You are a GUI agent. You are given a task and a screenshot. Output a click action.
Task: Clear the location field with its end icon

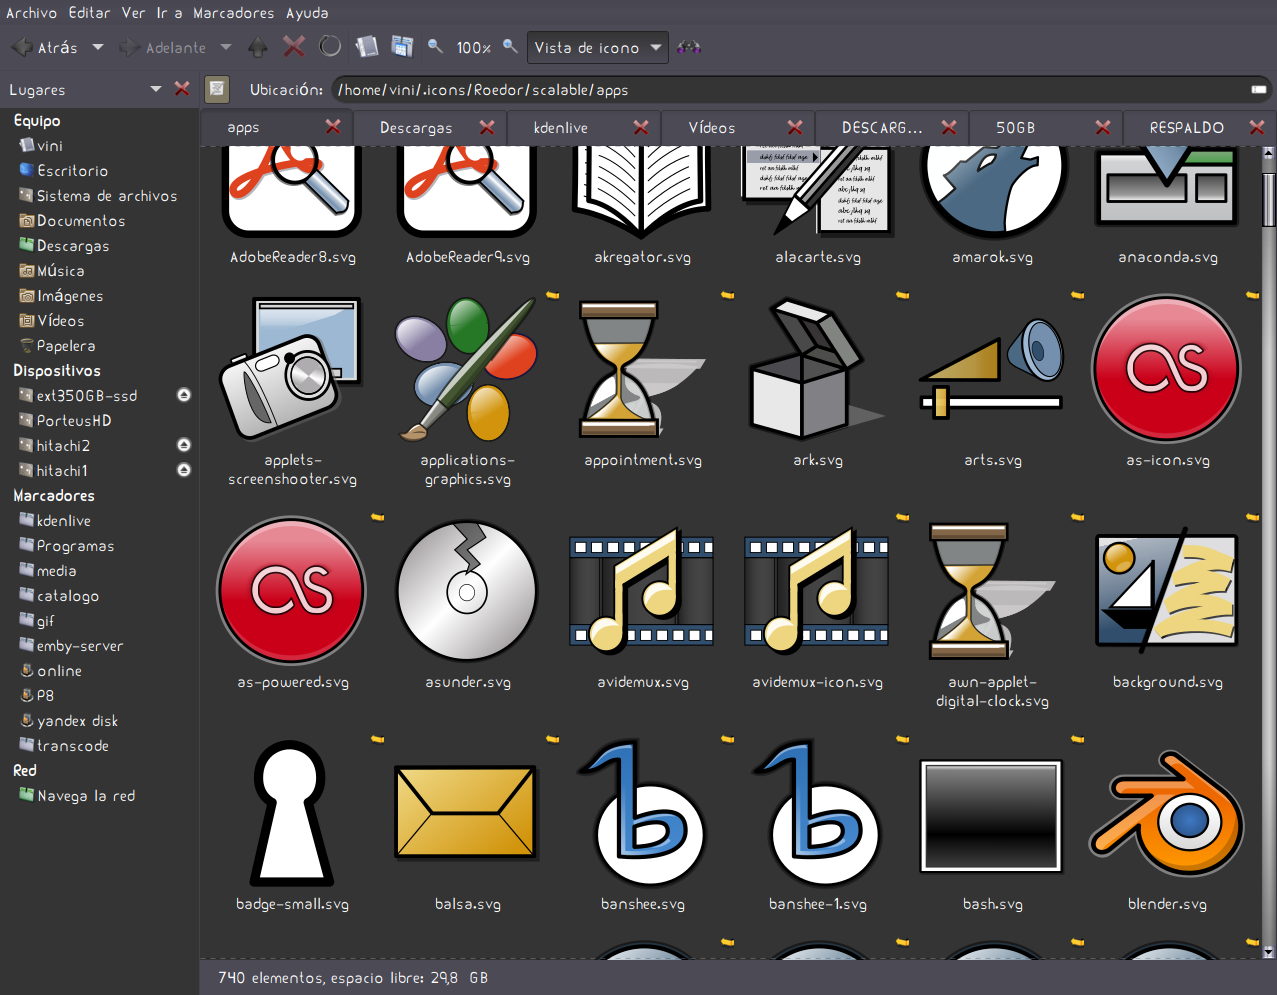point(1259,90)
